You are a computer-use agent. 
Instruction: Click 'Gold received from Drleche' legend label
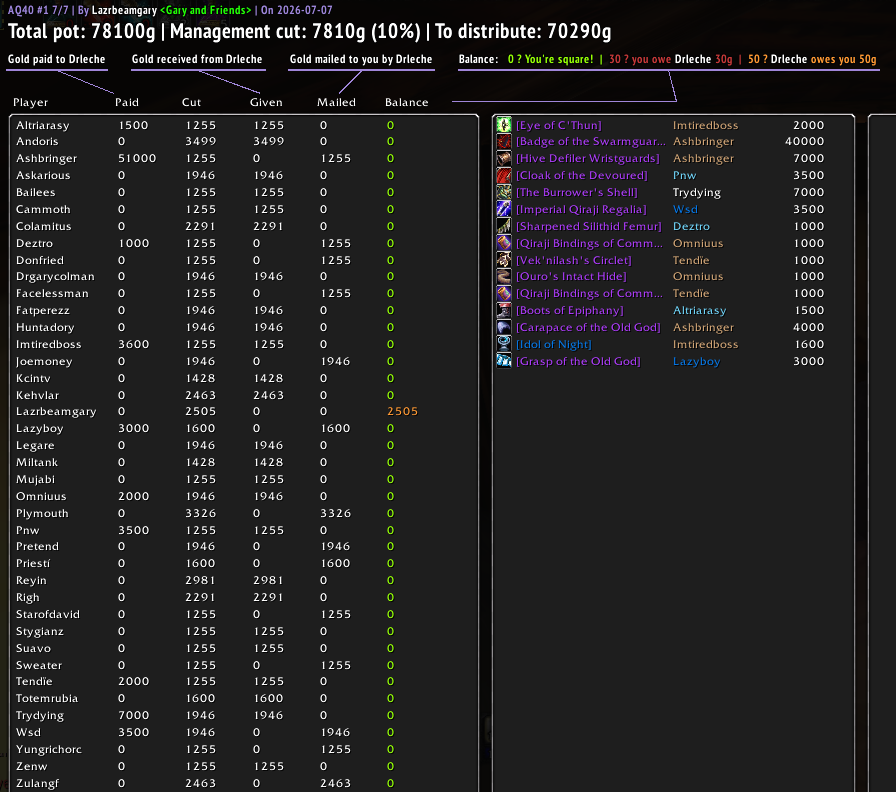click(x=197, y=59)
